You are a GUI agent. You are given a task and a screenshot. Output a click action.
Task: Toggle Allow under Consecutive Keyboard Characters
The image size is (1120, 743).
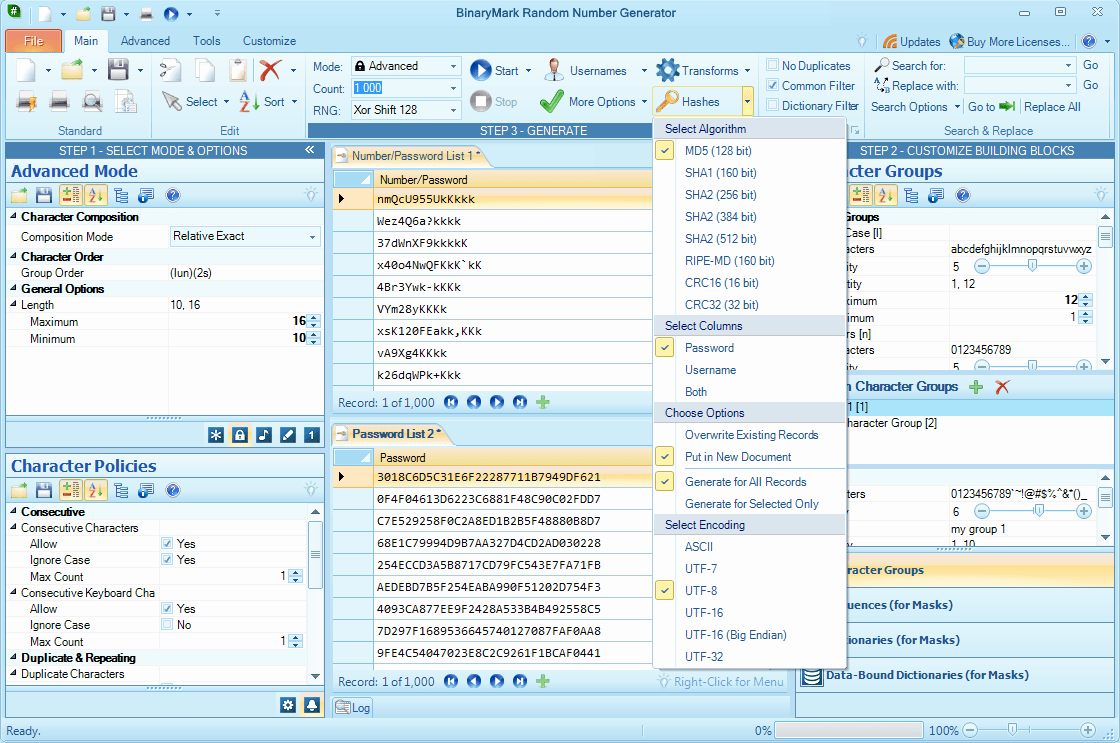(x=166, y=608)
